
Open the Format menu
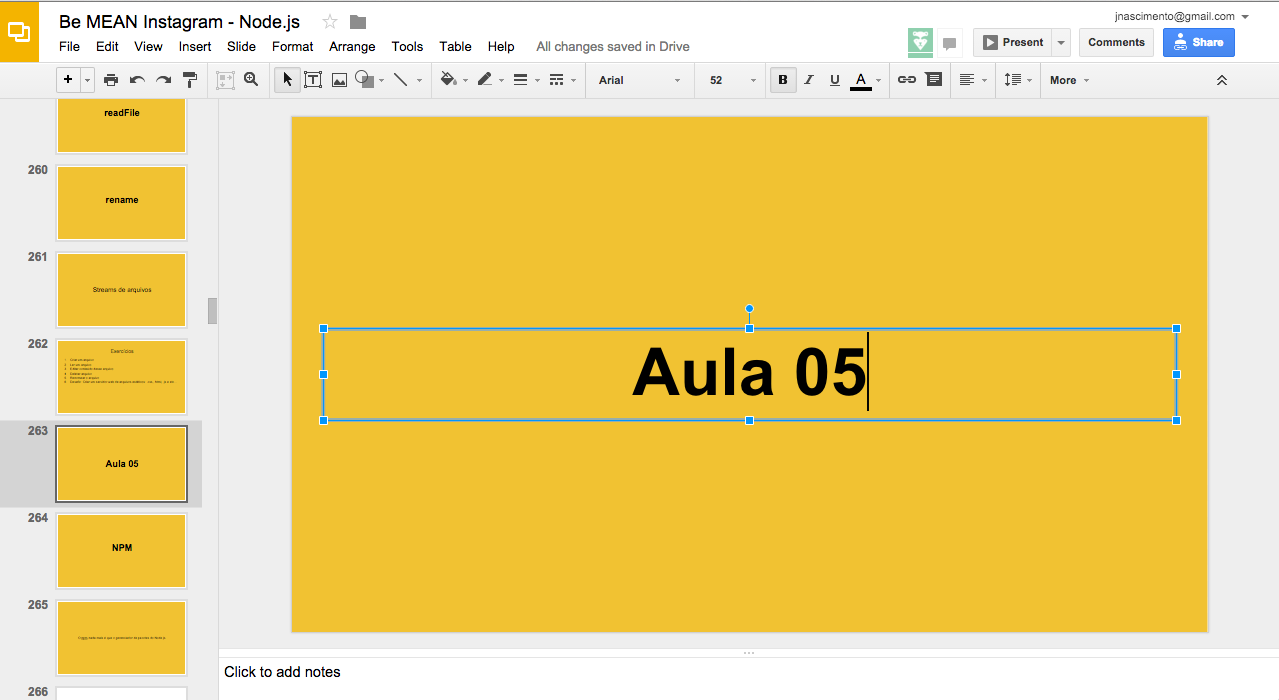pos(292,46)
